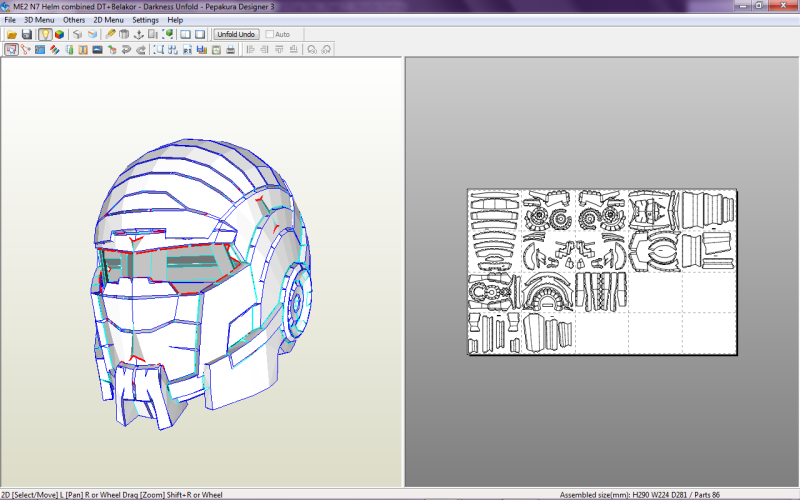Click the Undo arrow icon
Viewport: 800px width, 500px height.
tap(126, 49)
